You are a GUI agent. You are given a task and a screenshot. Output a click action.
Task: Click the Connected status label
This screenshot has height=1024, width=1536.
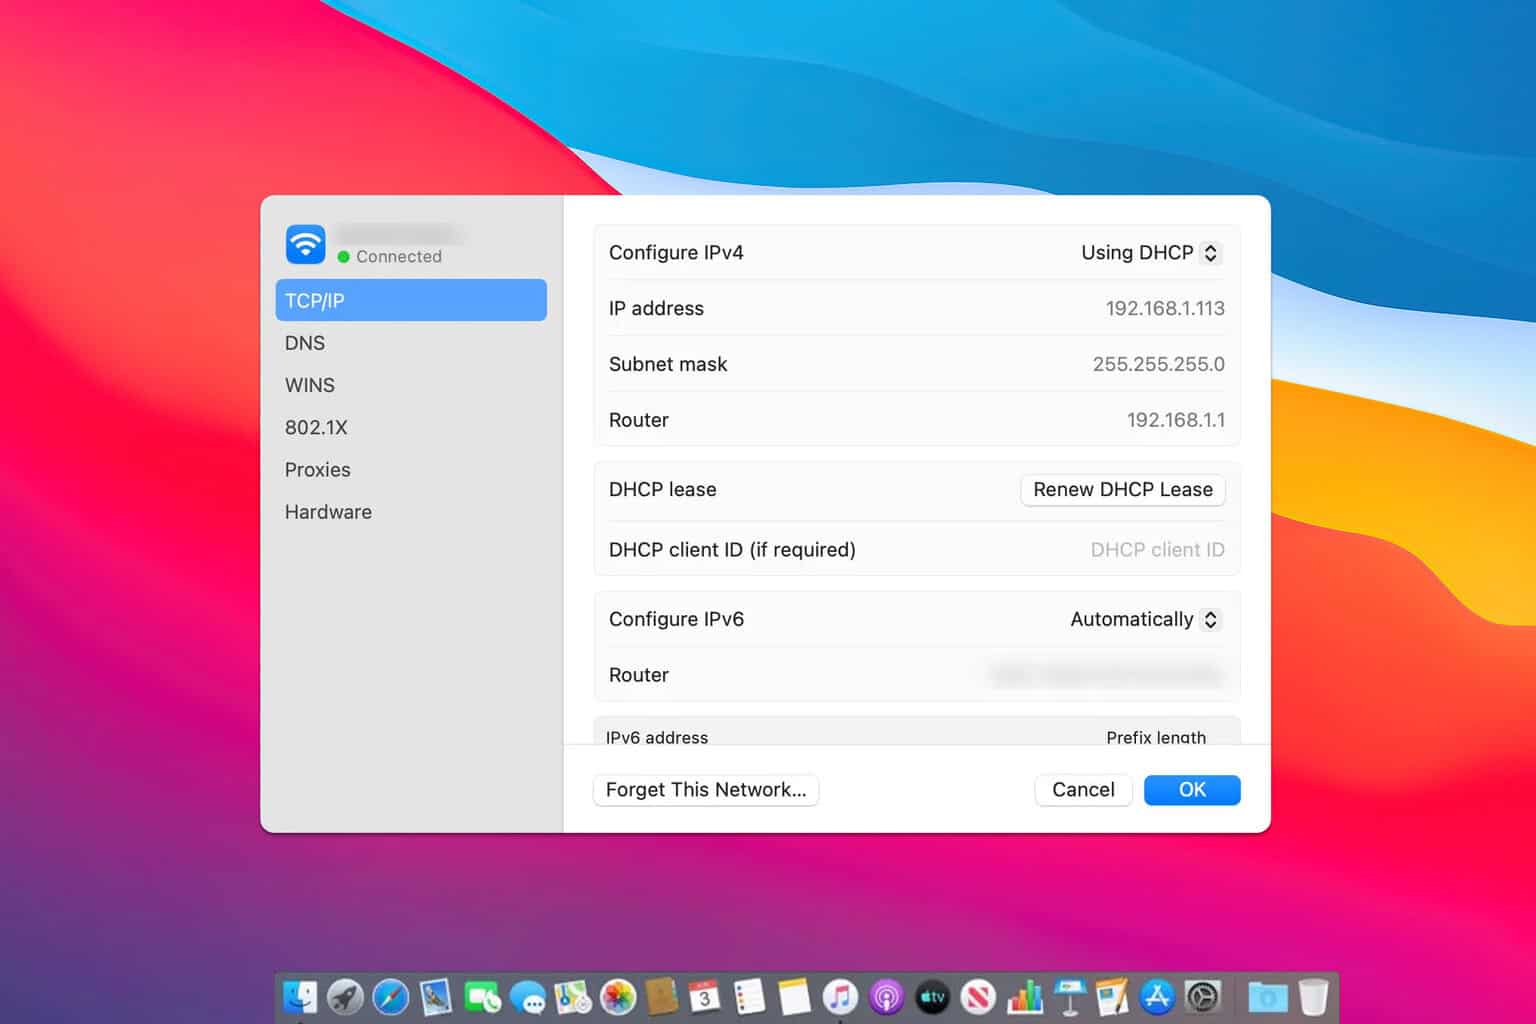pyautogui.click(x=399, y=256)
